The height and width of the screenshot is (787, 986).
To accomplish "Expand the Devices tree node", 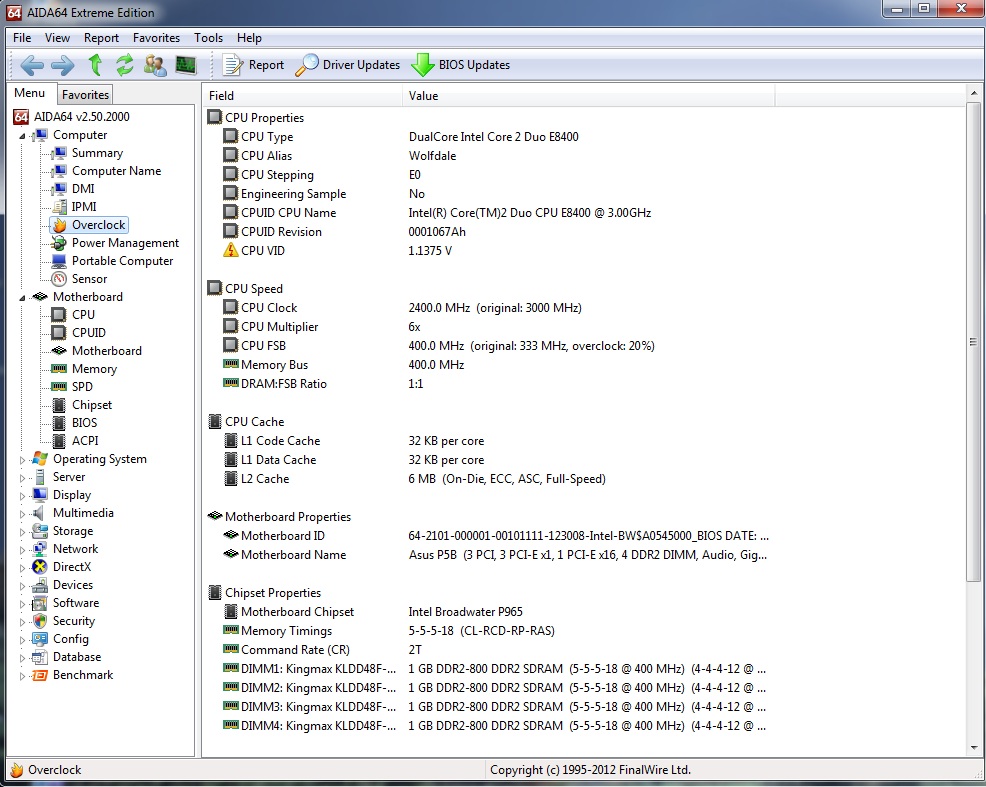I will (23, 586).
